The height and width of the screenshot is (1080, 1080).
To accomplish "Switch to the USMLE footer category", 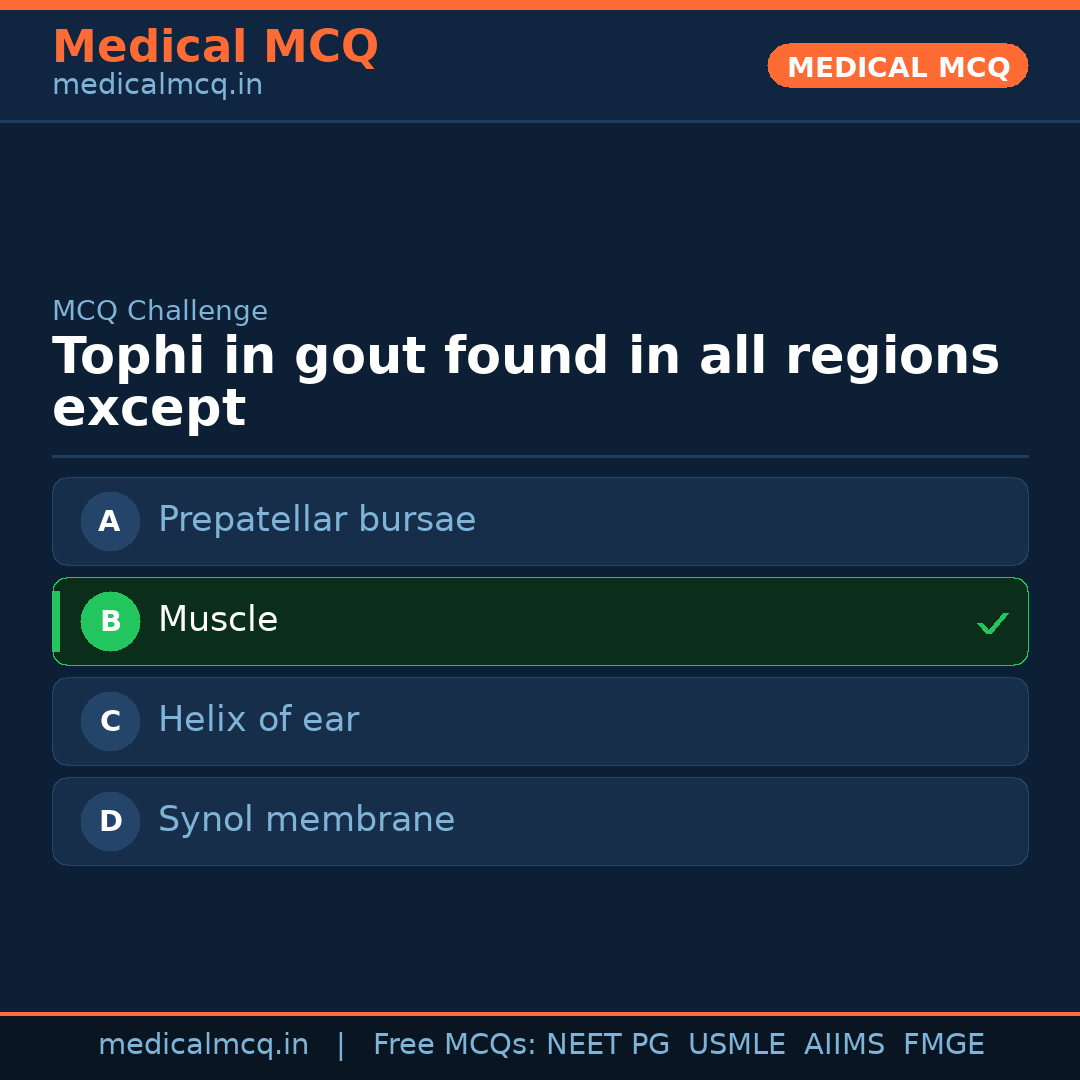I will 737,1044.
